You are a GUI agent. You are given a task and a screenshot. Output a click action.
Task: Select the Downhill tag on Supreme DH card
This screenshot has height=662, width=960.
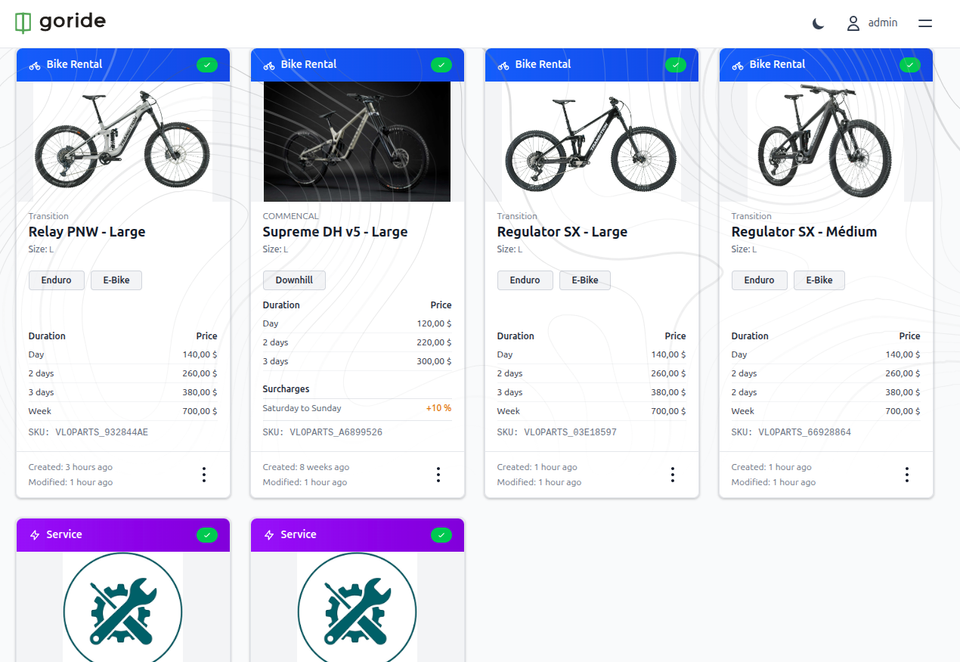click(294, 280)
